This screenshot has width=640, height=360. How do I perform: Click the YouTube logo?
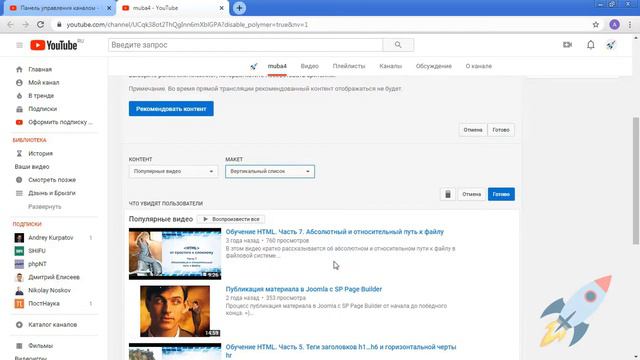(53, 45)
